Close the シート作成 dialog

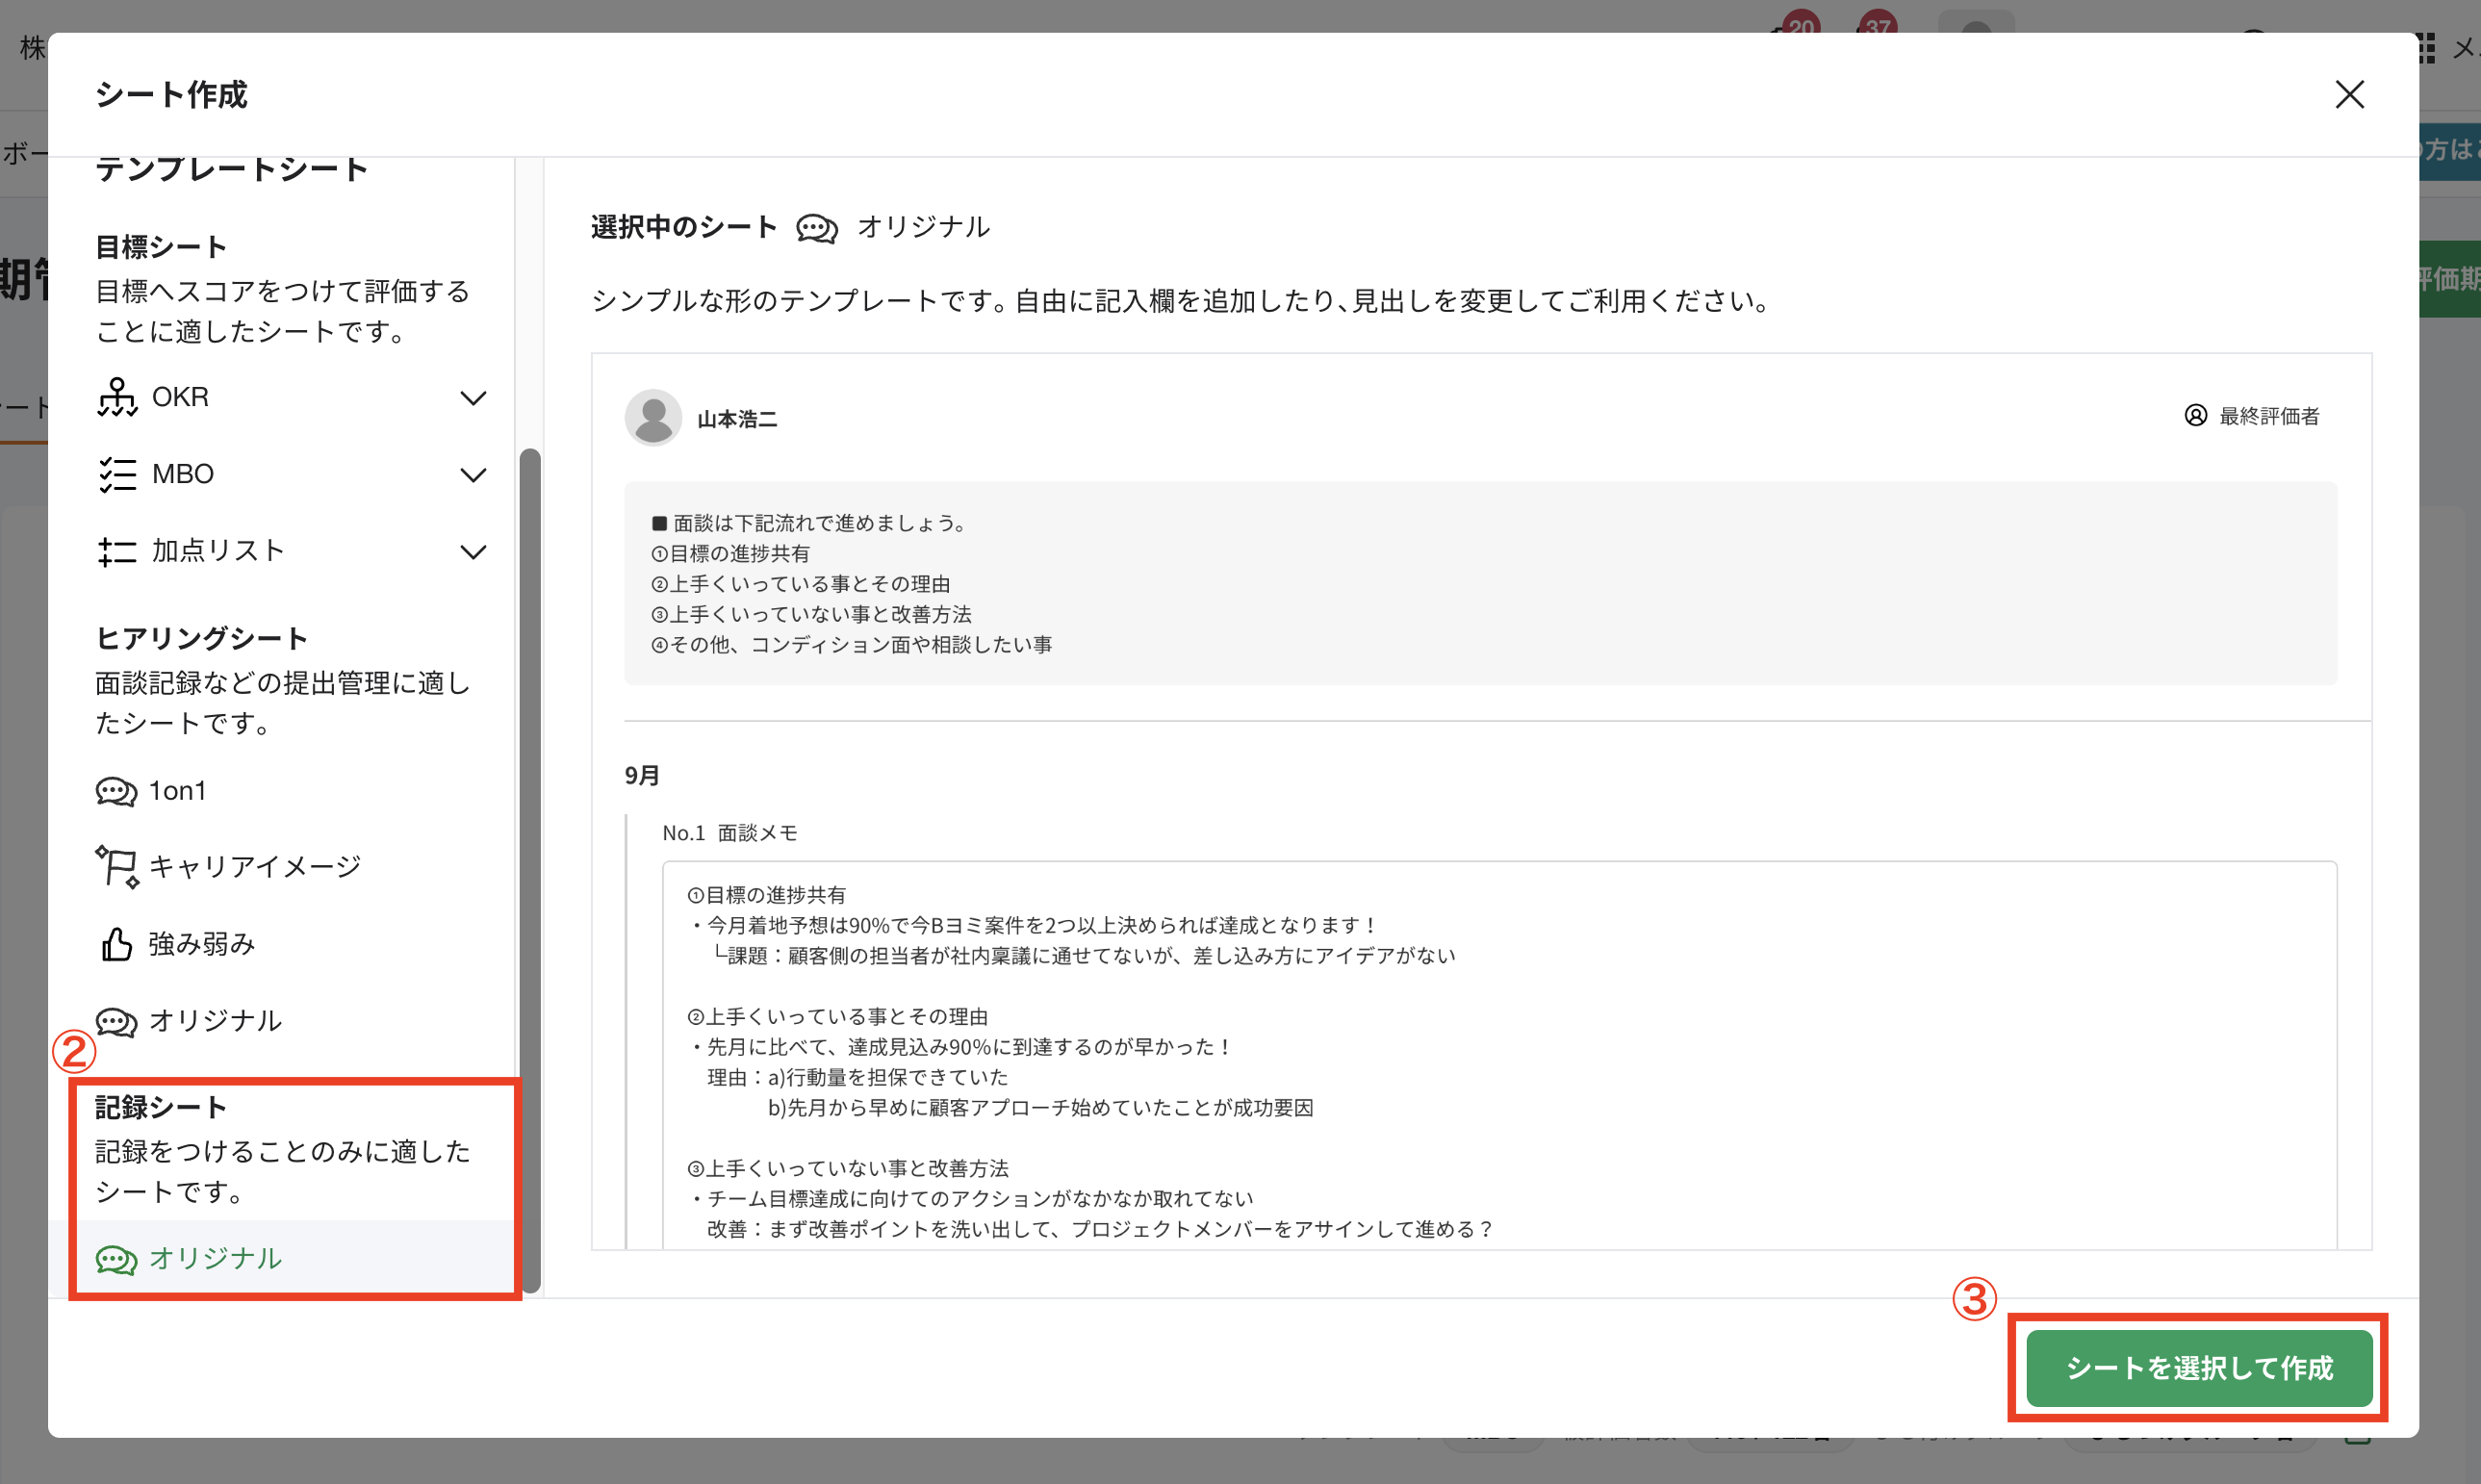2349,95
